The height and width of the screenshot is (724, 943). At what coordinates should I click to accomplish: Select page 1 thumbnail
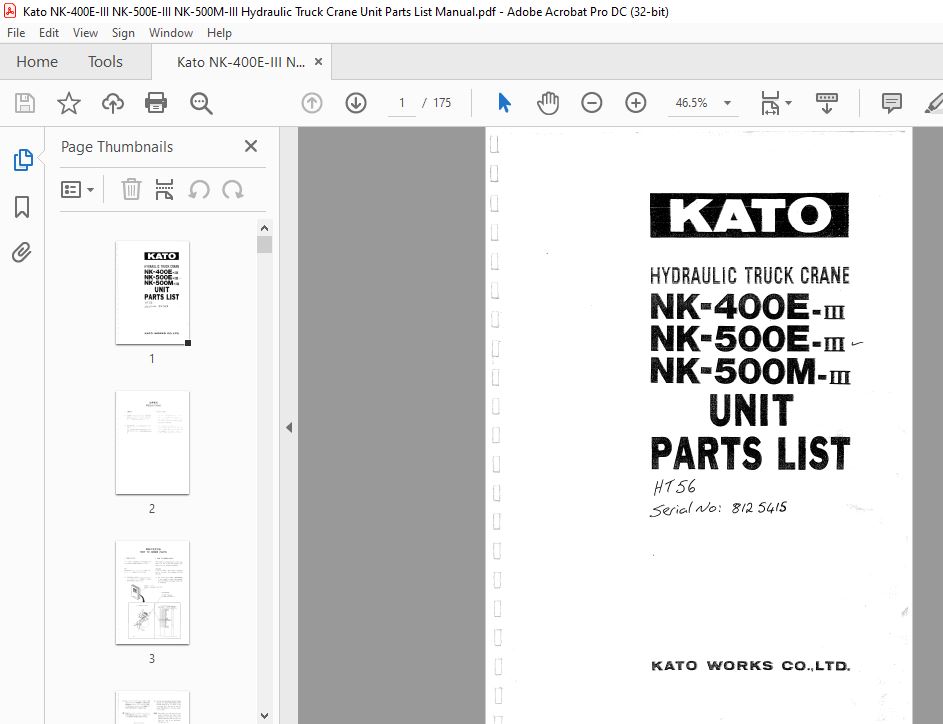coord(153,293)
